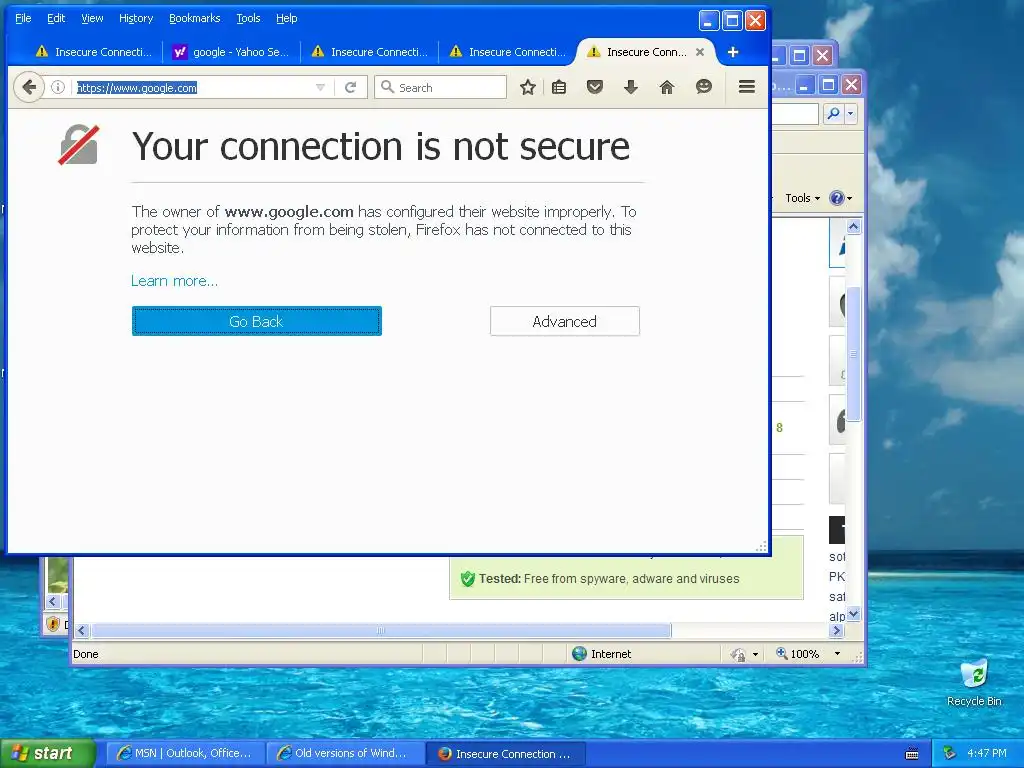Click Internet Explorer vertical scrollbar thumb

coord(853,353)
